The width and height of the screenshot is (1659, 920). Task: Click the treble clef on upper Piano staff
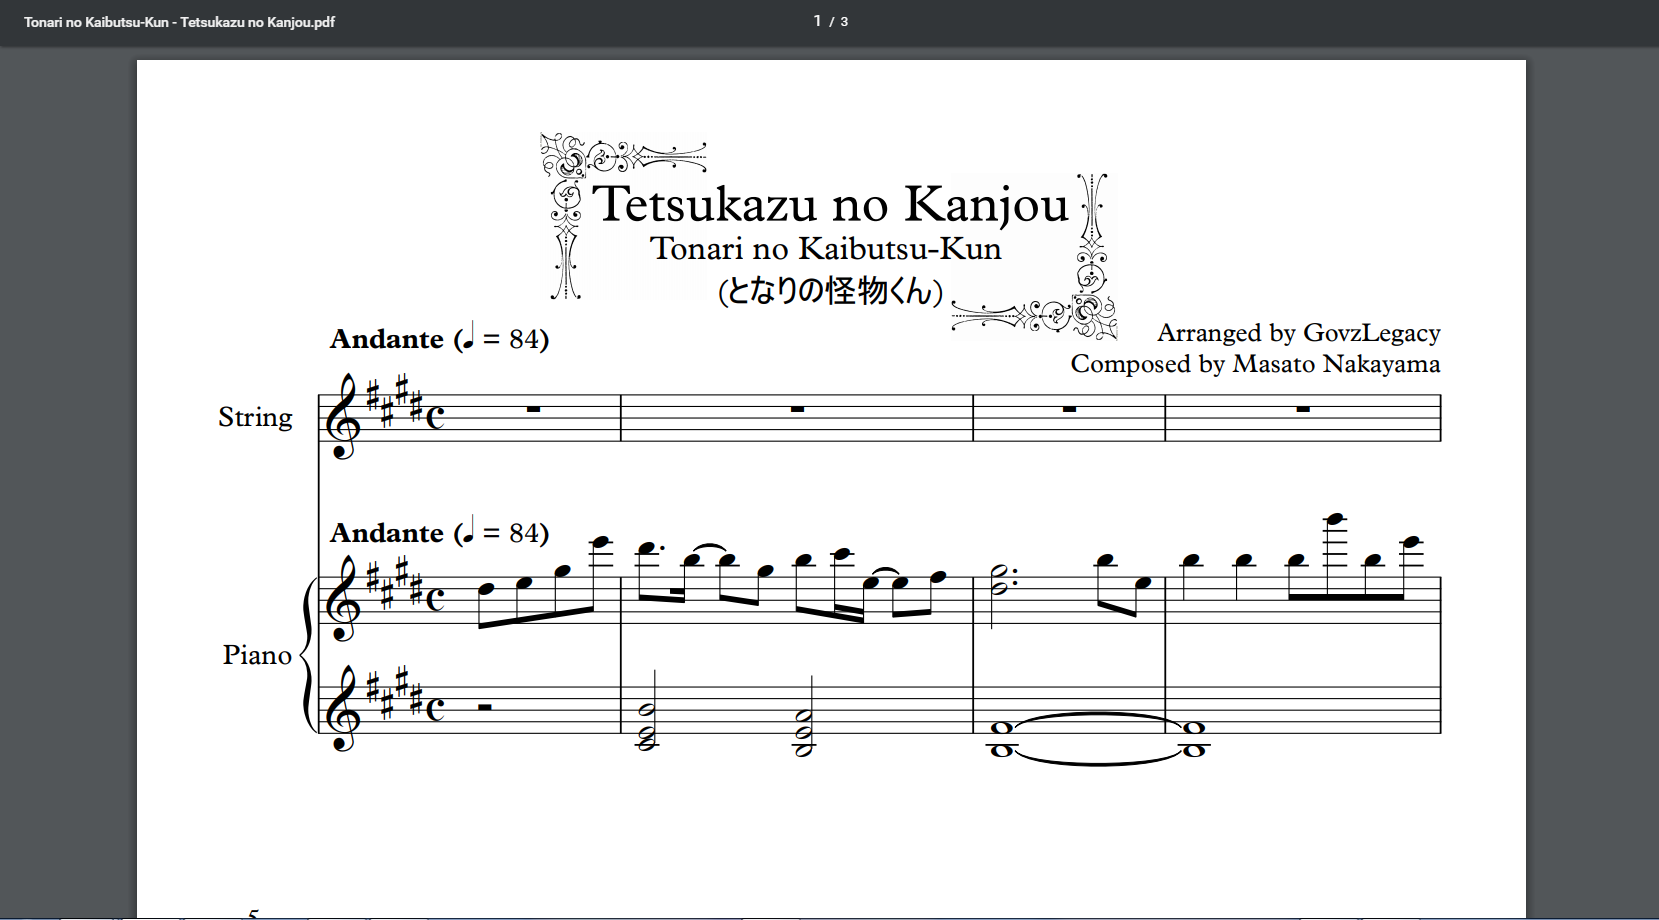(343, 599)
